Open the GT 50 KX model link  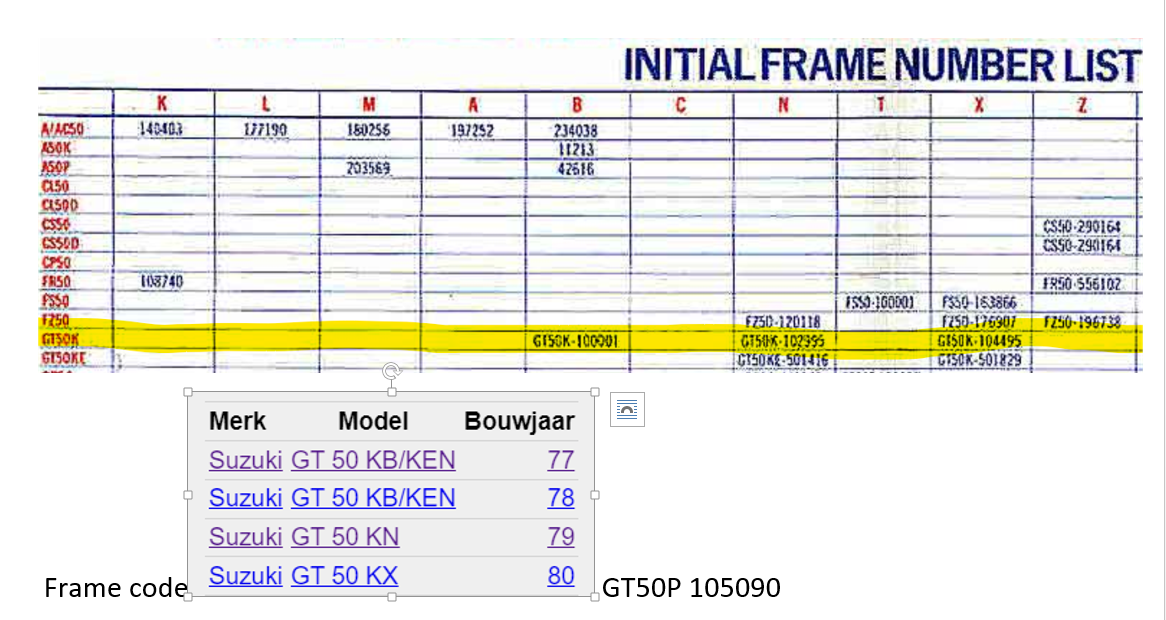(x=344, y=575)
